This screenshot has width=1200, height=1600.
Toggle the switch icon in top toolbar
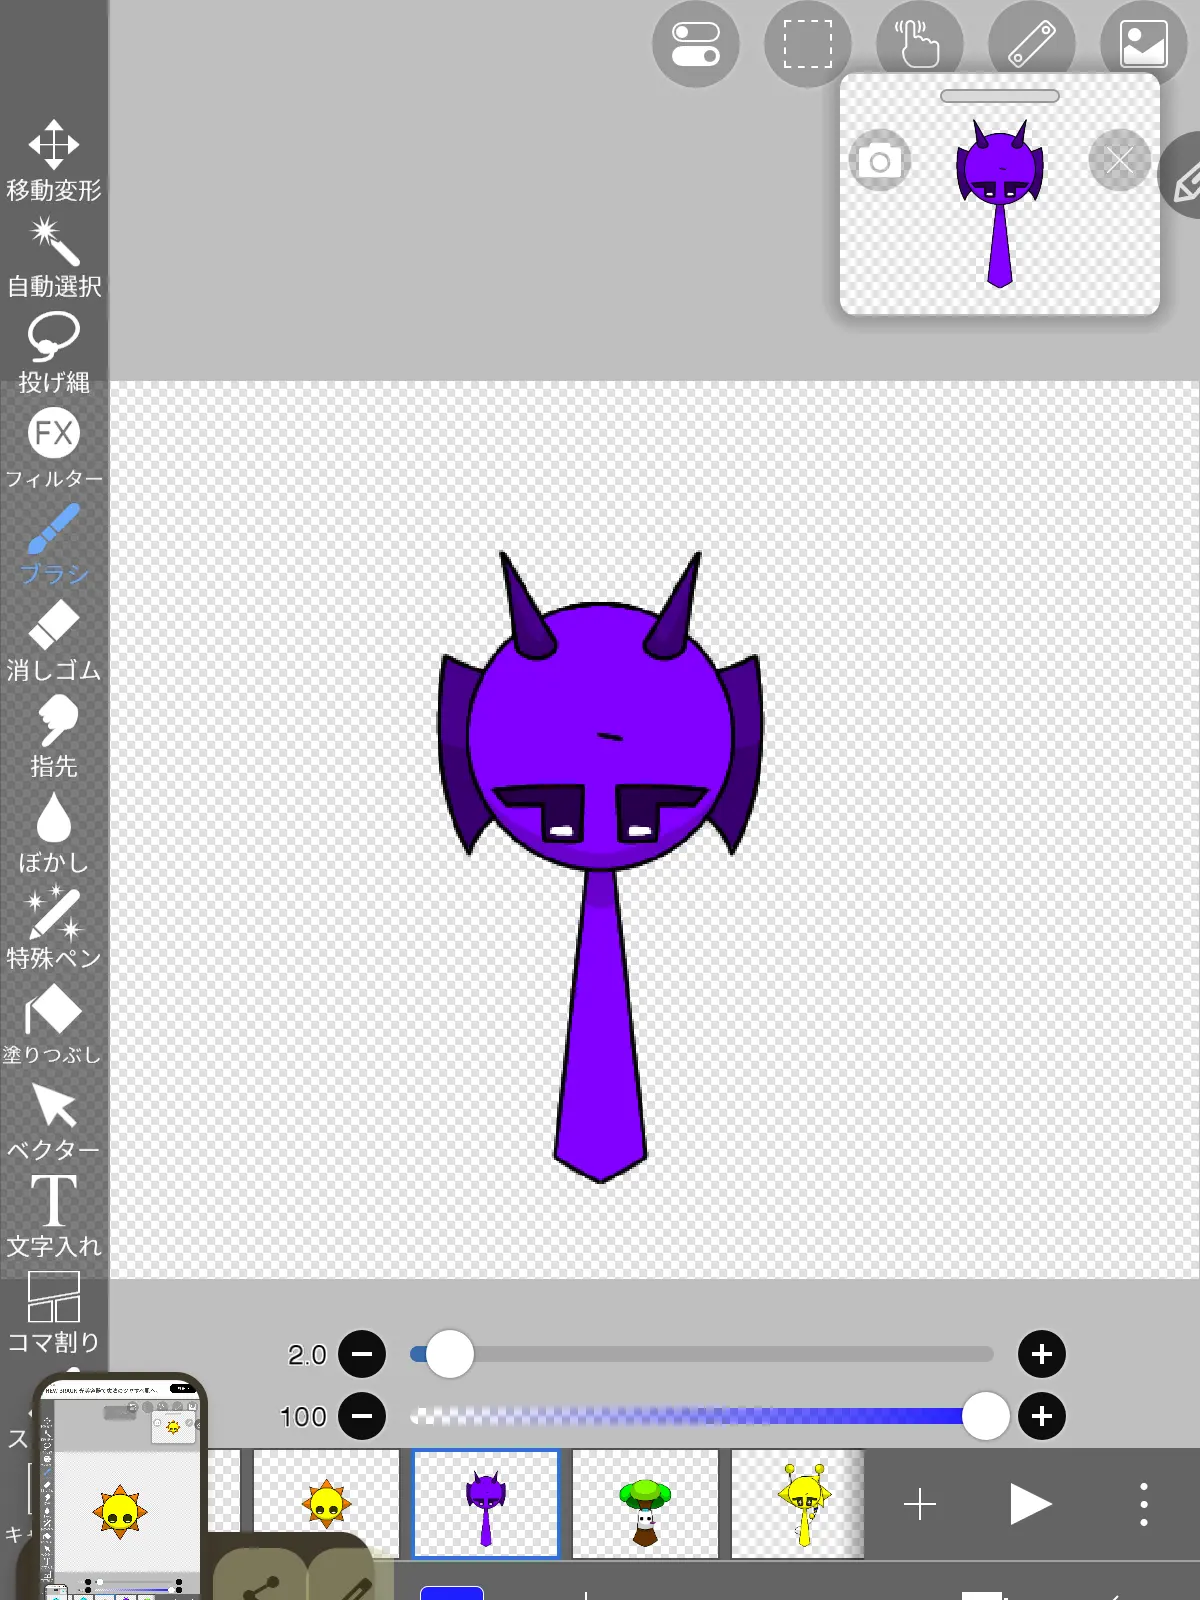pos(696,44)
